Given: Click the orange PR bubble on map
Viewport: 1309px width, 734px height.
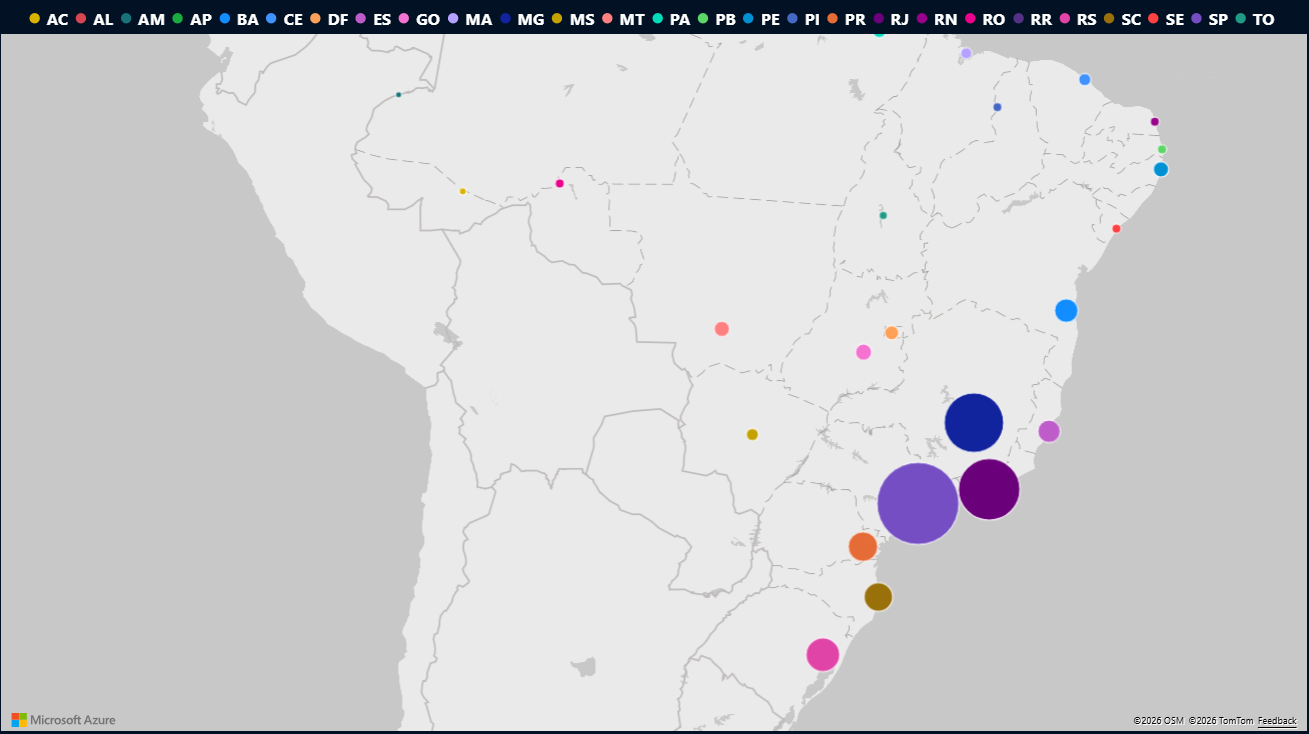Looking at the screenshot, I should tap(862, 546).
